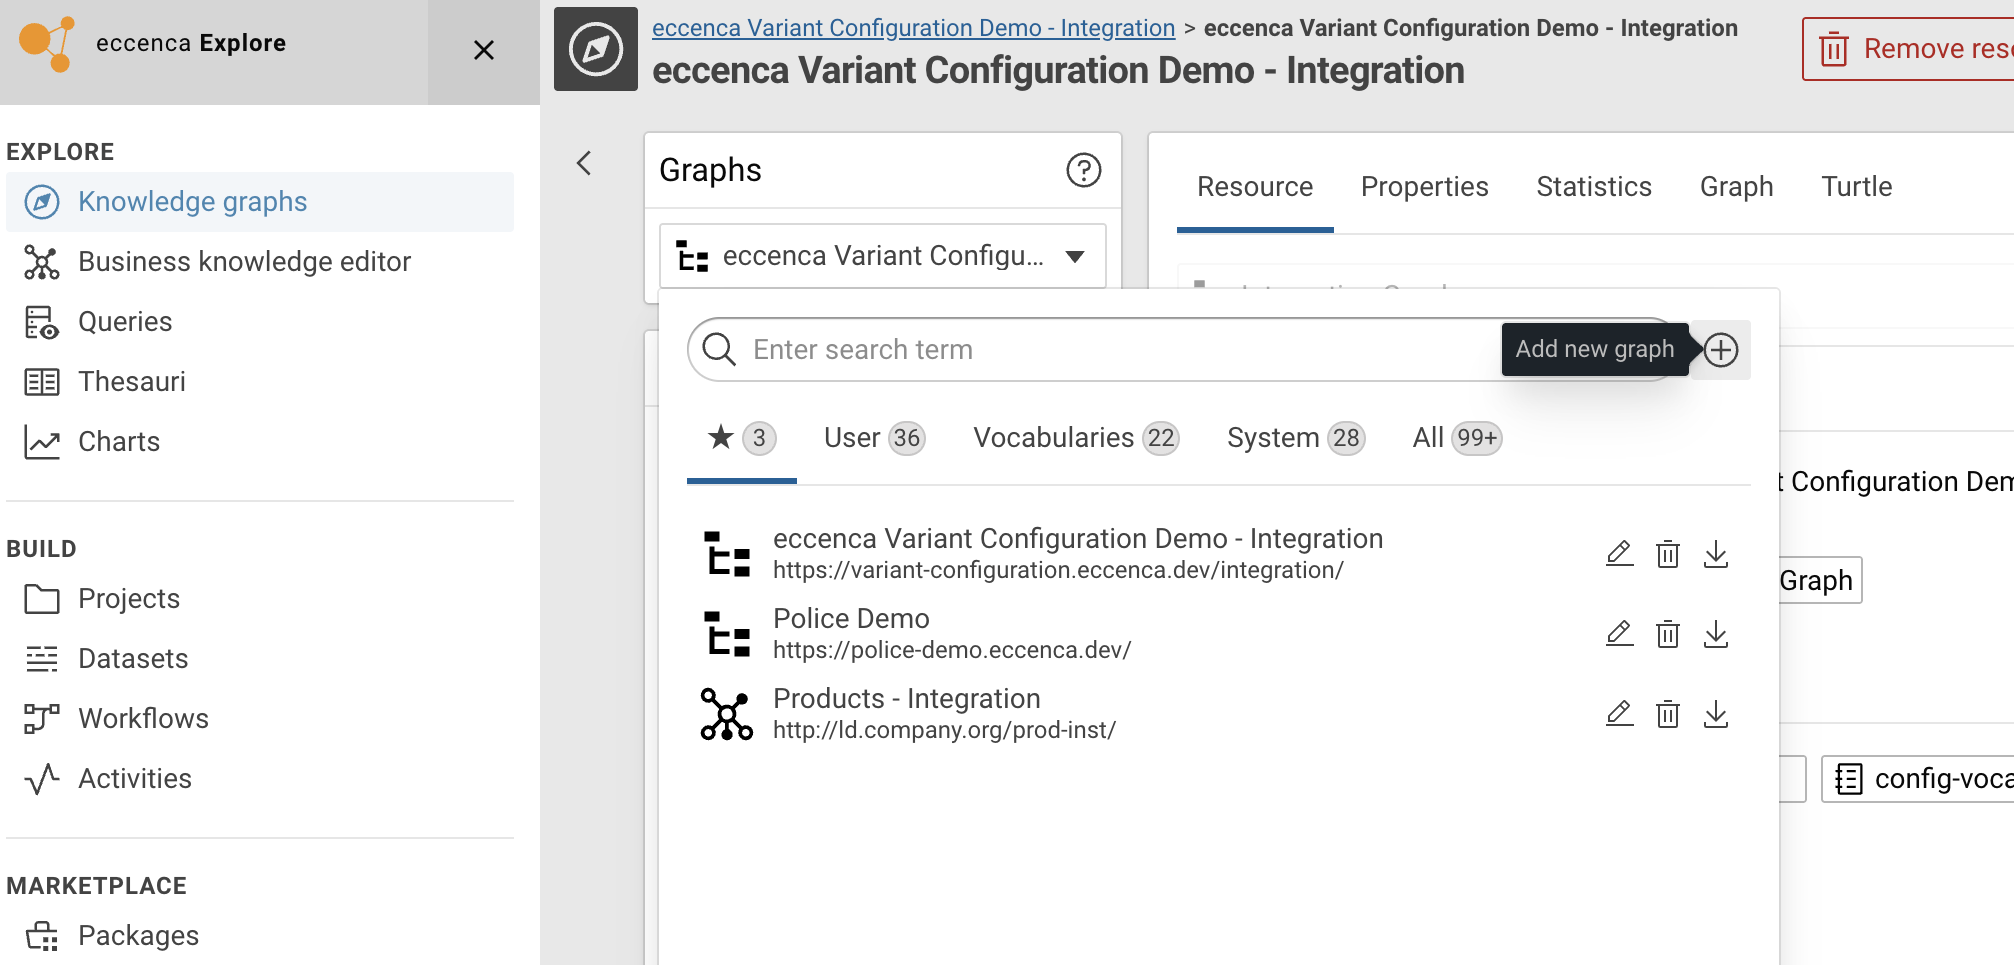Expand the eccenca Variant Configuration graph dropdown

[882, 256]
